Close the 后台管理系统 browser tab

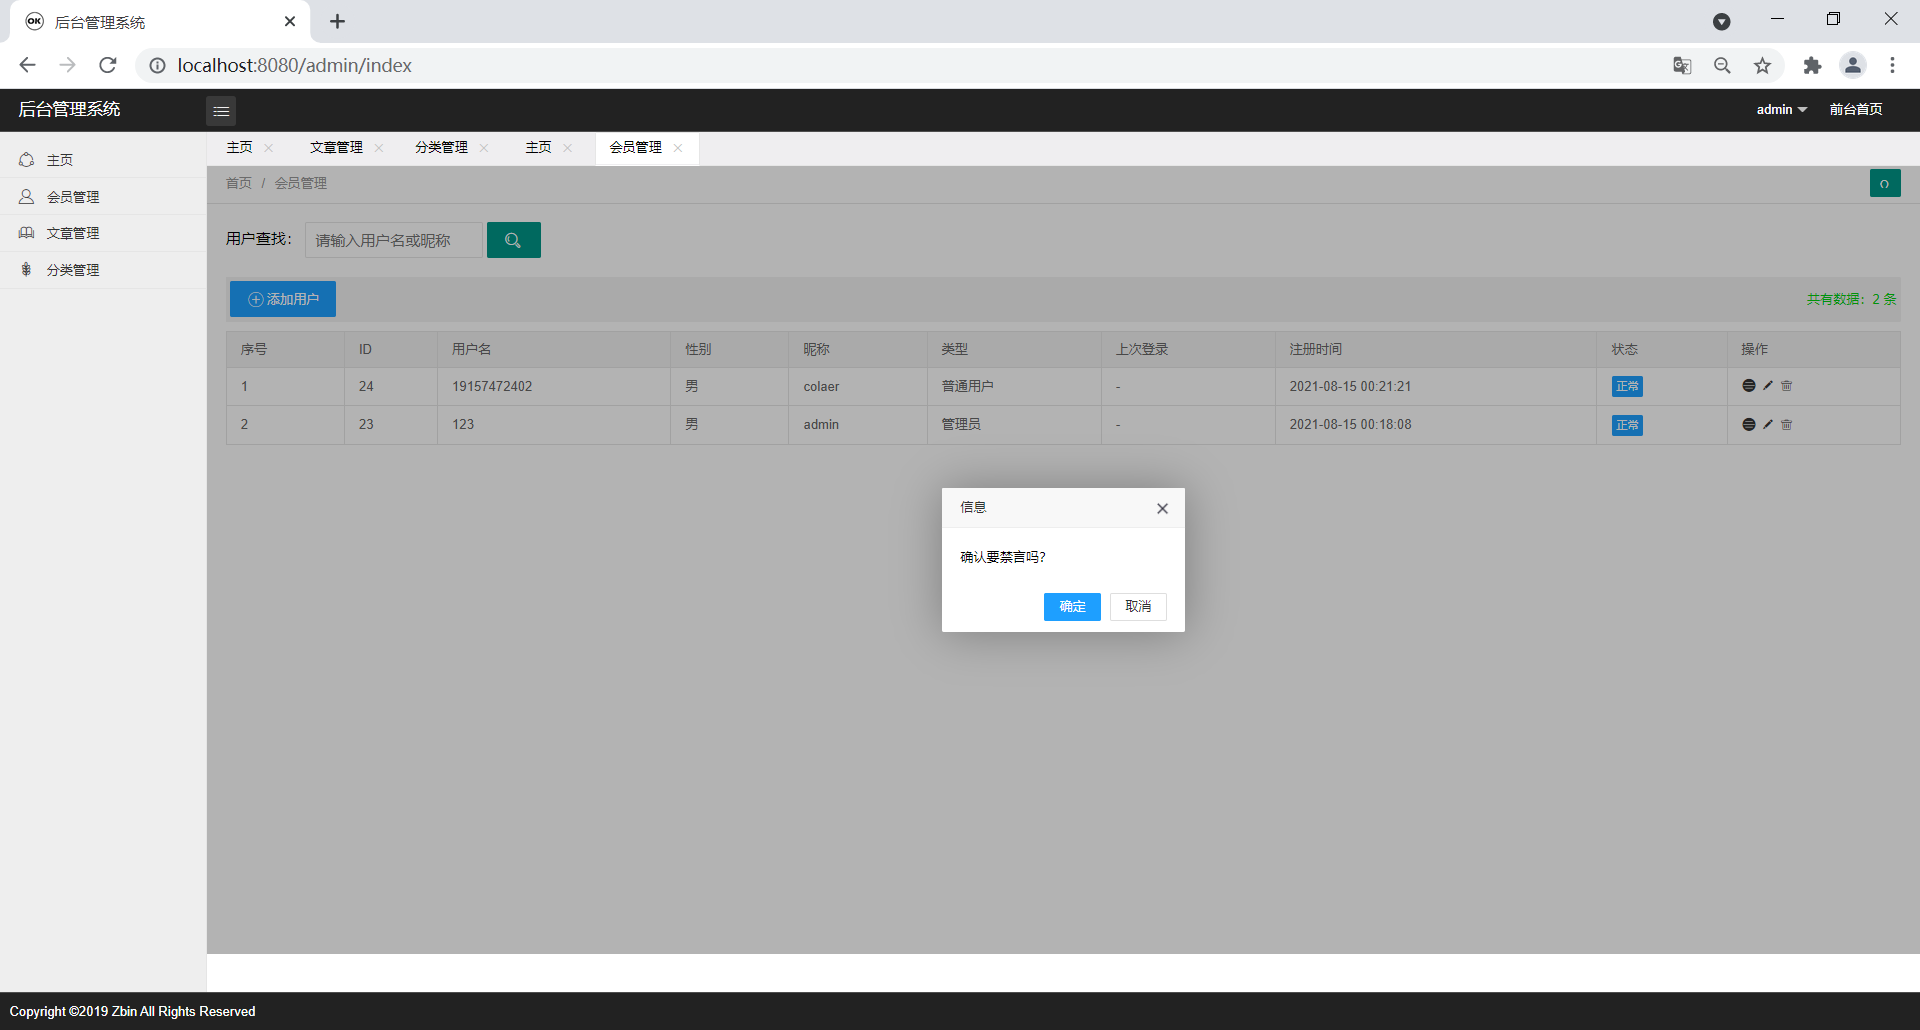(x=290, y=21)
